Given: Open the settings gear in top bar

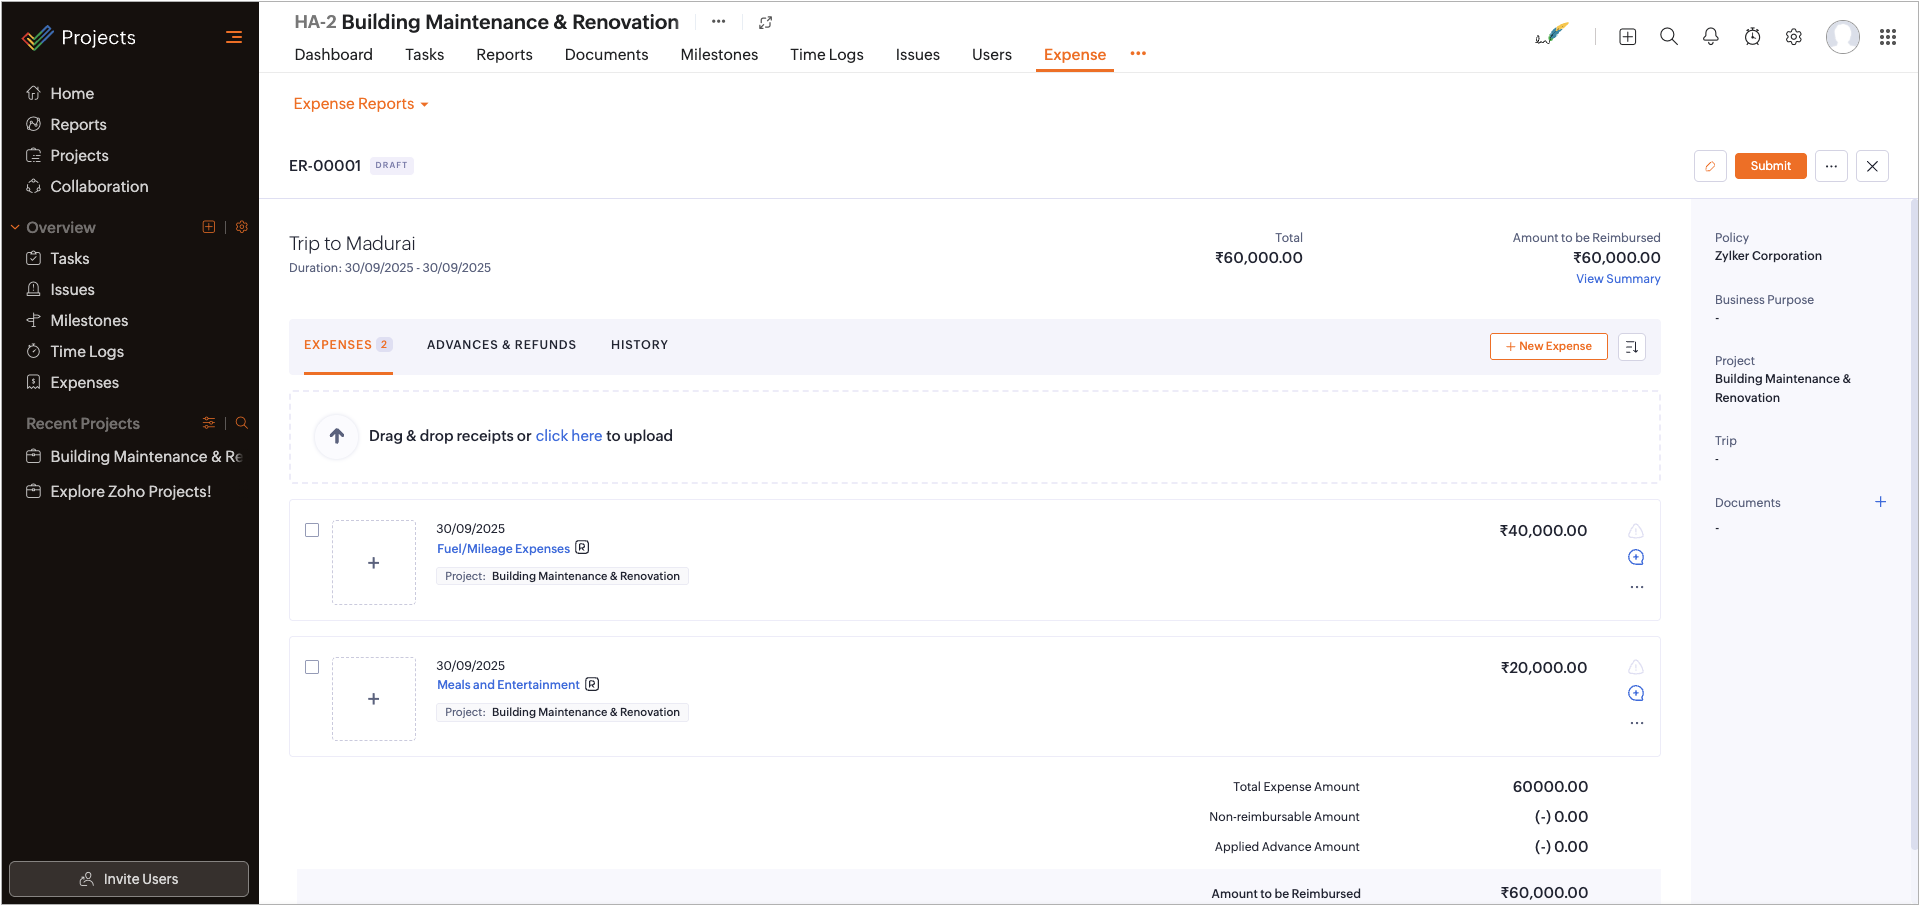Looking at the screenshot, I should click(1794, 37).
